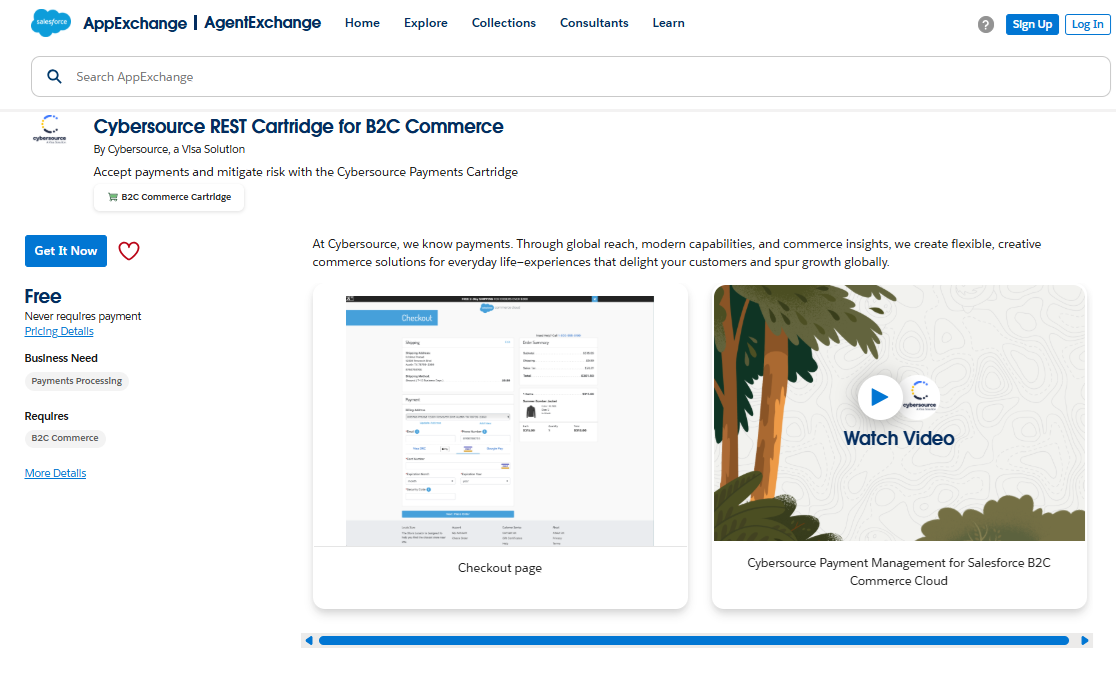Click the carousel right scroll arrow
Screen dimensions: 1116x676
pyautogui.click(x=1085, y=640)
